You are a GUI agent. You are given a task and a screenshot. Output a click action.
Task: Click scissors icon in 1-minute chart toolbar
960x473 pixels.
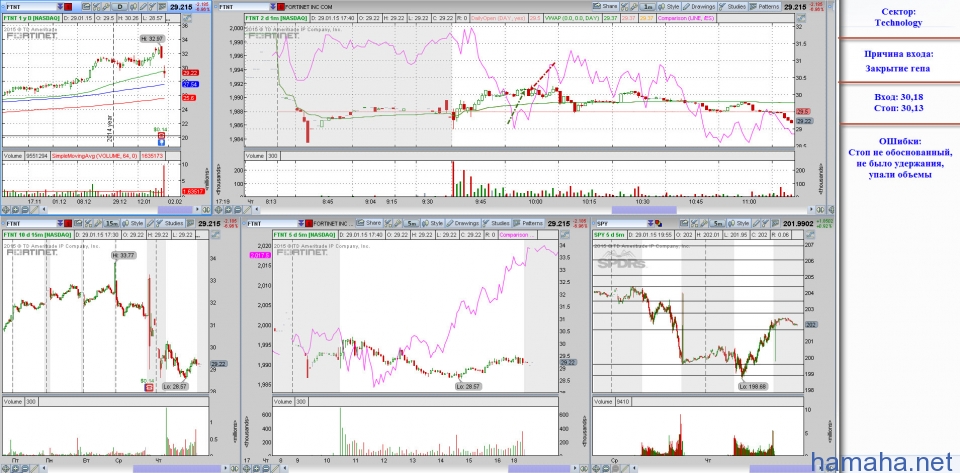tap(624, 7)
